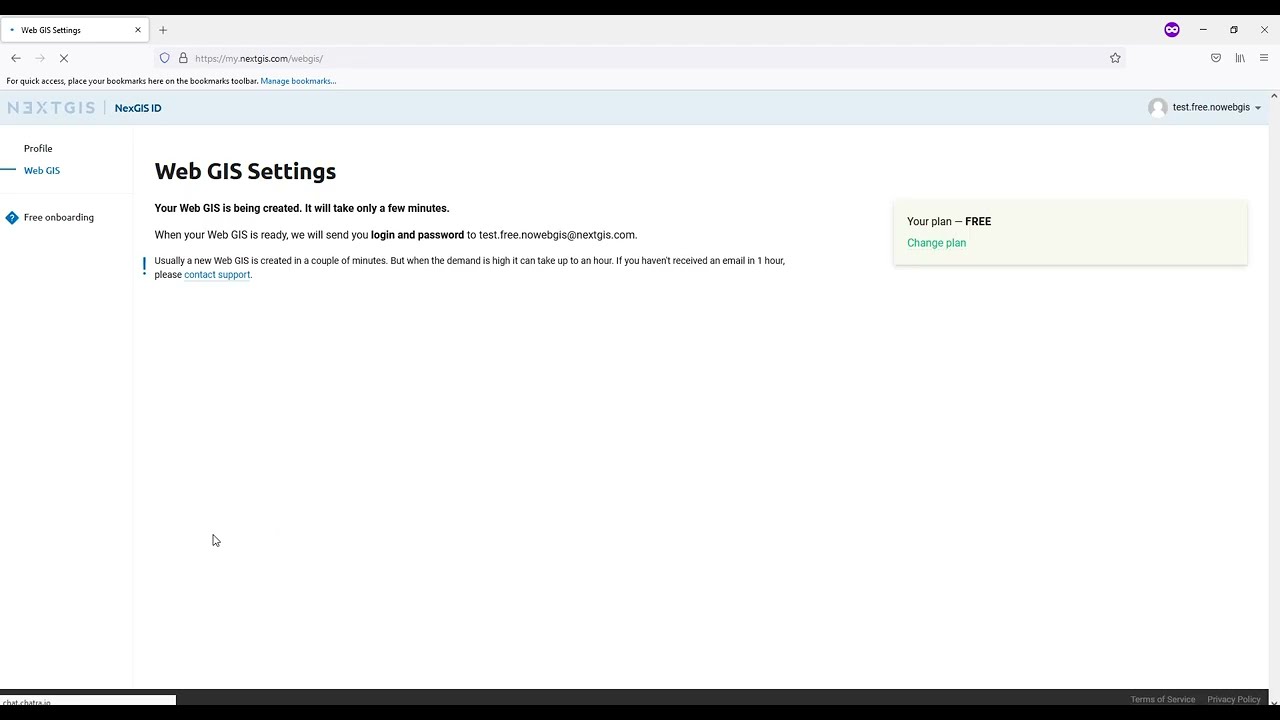Click the Change plan link
The image size is (1280, 720).
click(x=936, y=243)
